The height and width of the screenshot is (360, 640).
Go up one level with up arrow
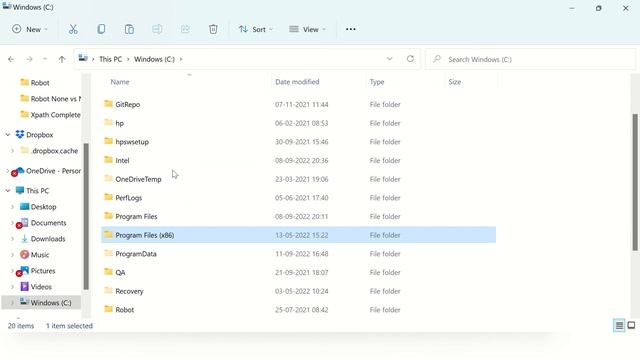[62, 59]
